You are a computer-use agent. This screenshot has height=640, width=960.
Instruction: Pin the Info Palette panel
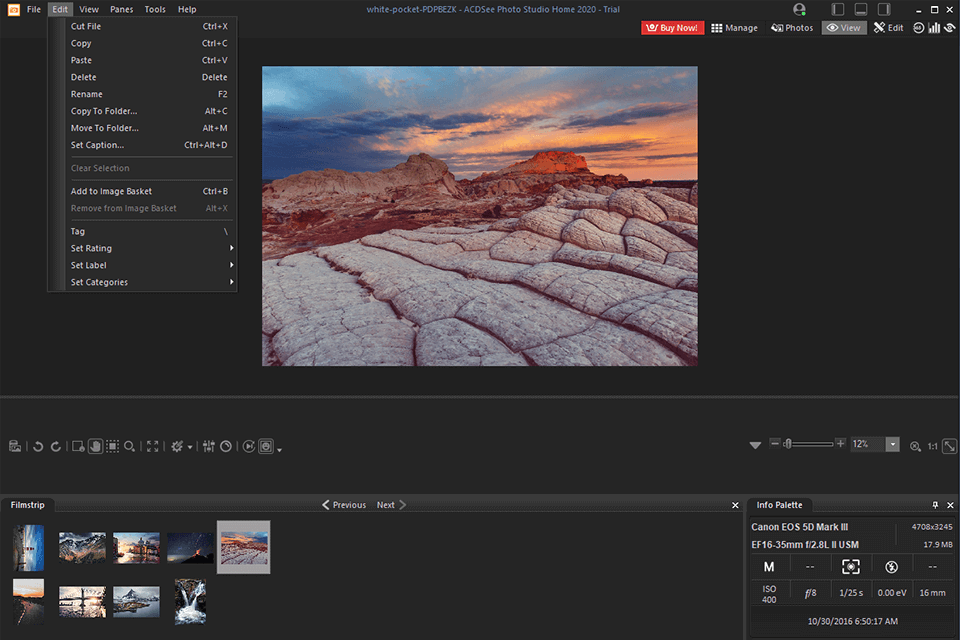click(x=935, y=505)
